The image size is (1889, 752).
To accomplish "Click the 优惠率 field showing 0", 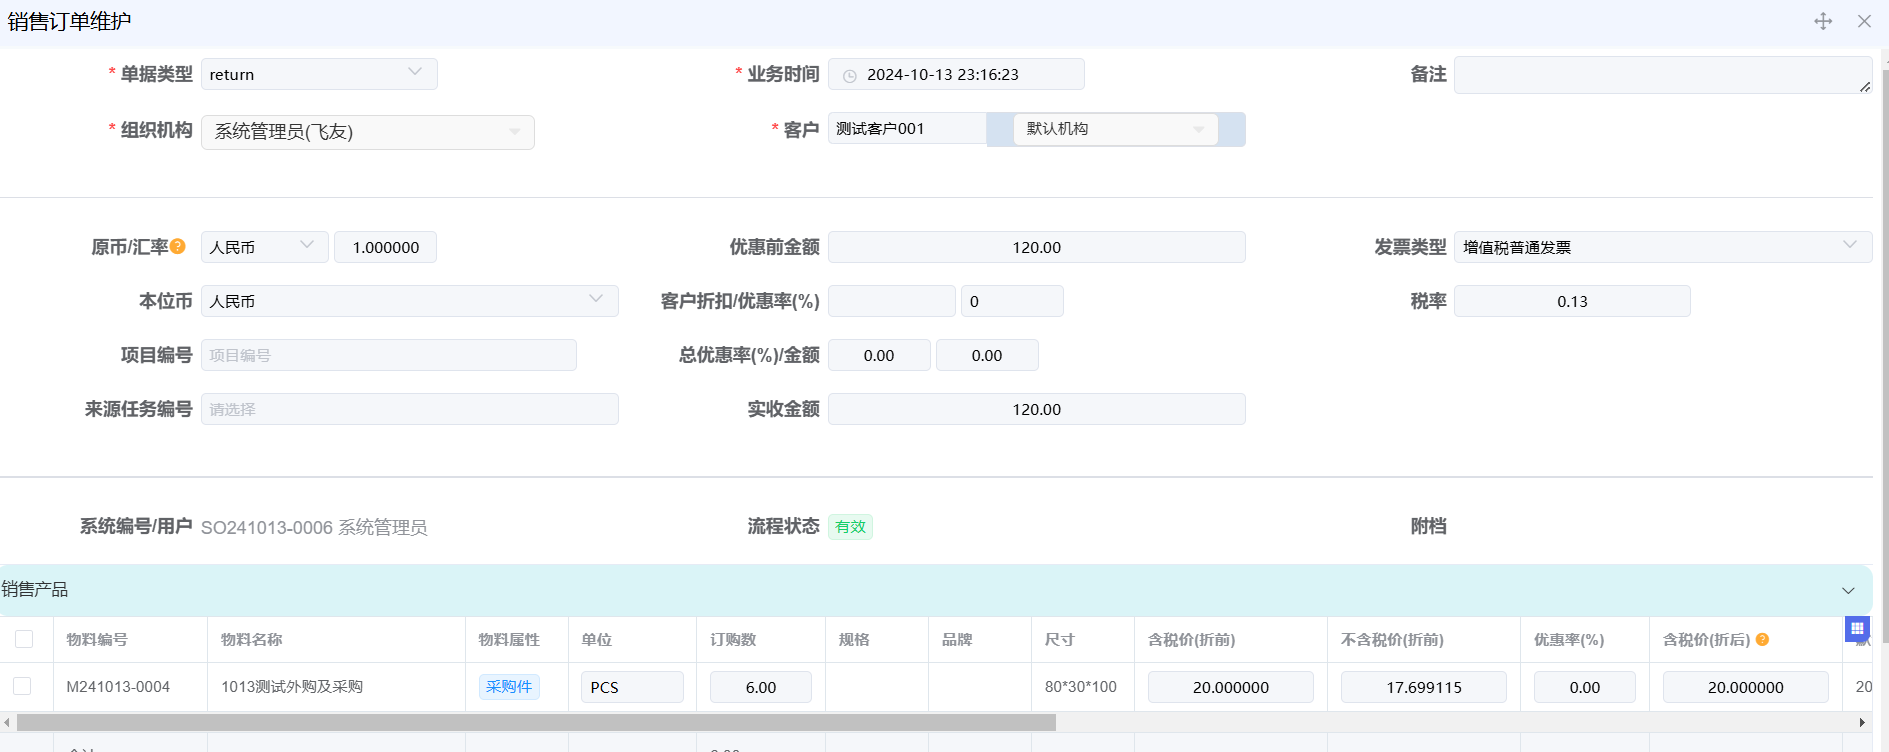I will [x=1012, y=301].
